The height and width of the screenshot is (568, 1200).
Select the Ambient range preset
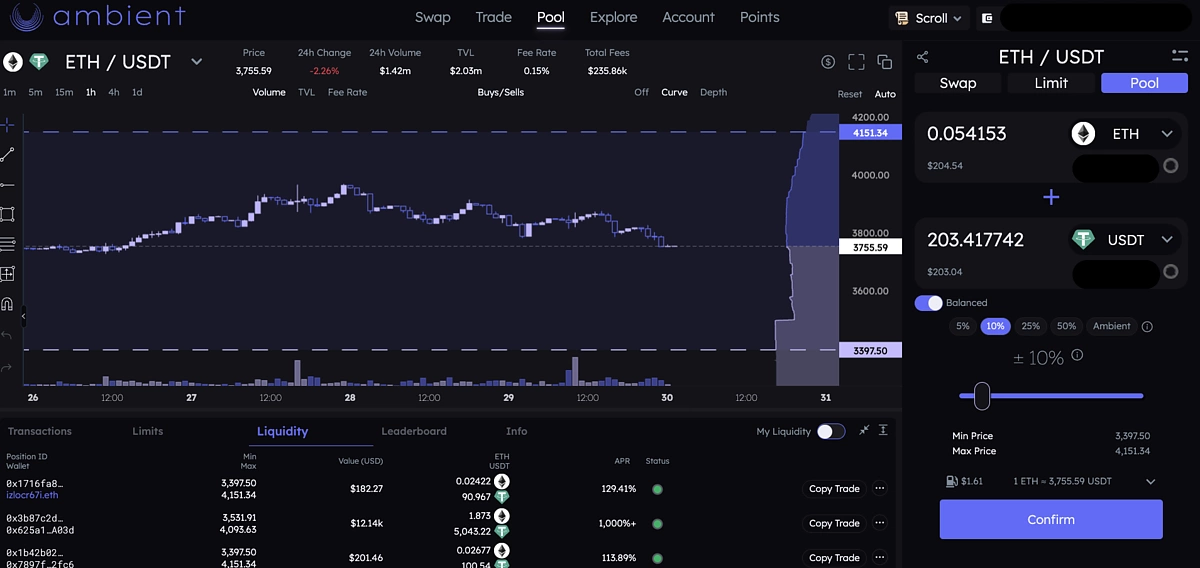[1112, 326]
